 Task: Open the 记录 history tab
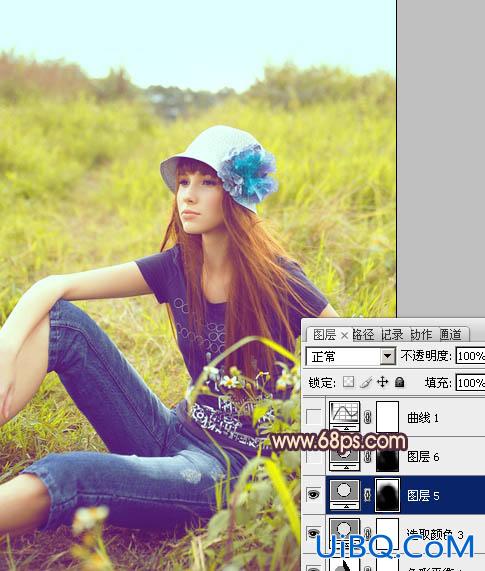coord(393,334)
